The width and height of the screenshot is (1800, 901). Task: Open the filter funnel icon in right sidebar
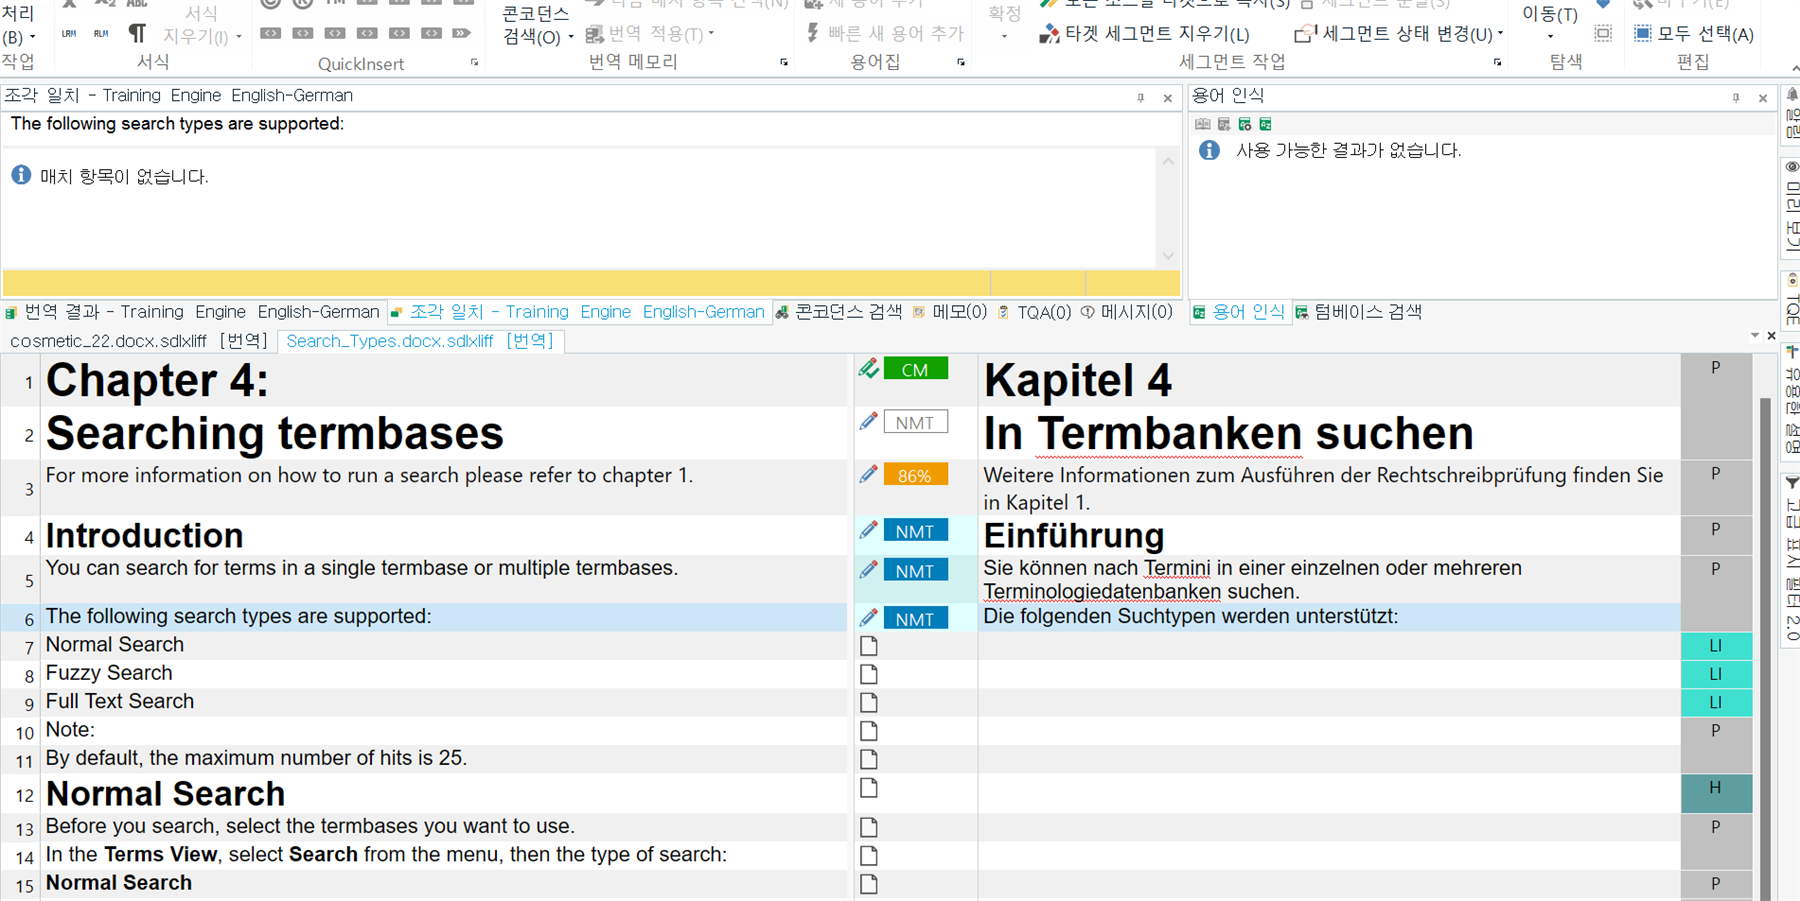[1792, 483]
